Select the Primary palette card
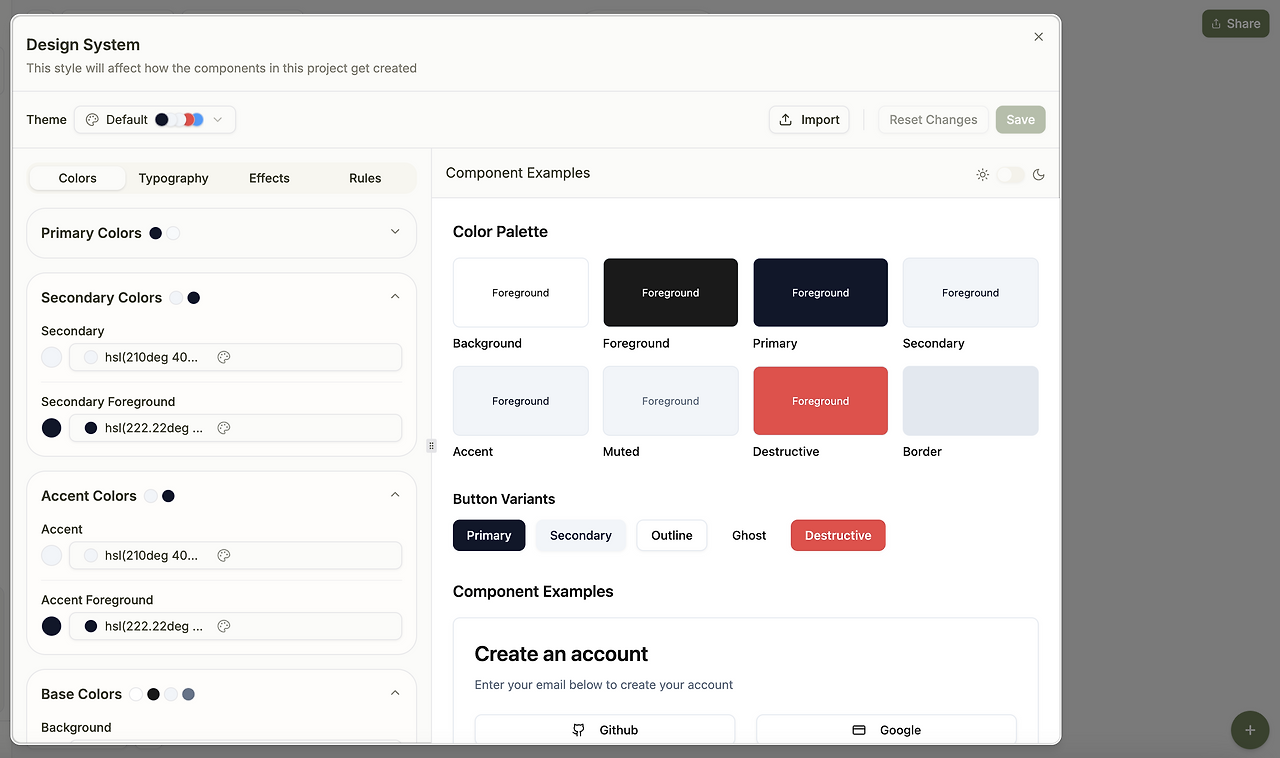 tap(821, 292)
